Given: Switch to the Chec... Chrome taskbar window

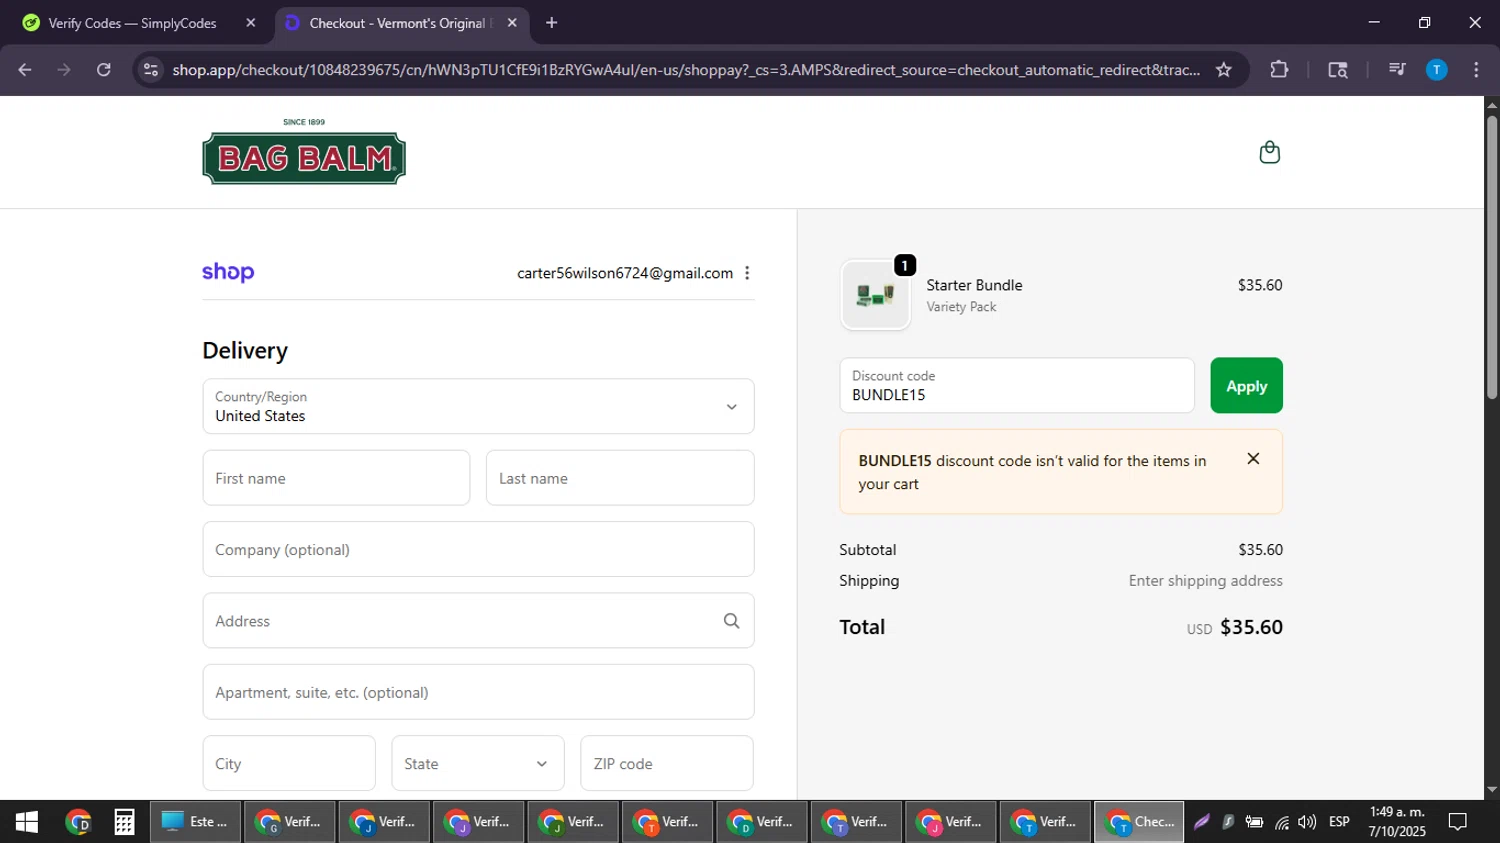Looking at the screenshot, I should point(1139,822).
